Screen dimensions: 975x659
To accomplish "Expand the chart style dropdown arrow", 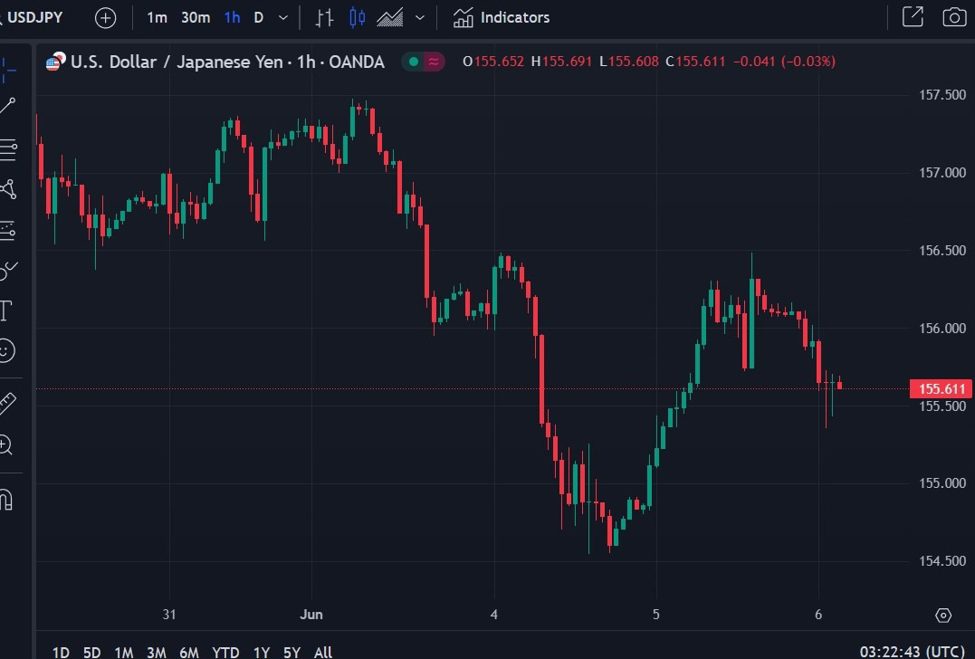I will tap(420, 18).
